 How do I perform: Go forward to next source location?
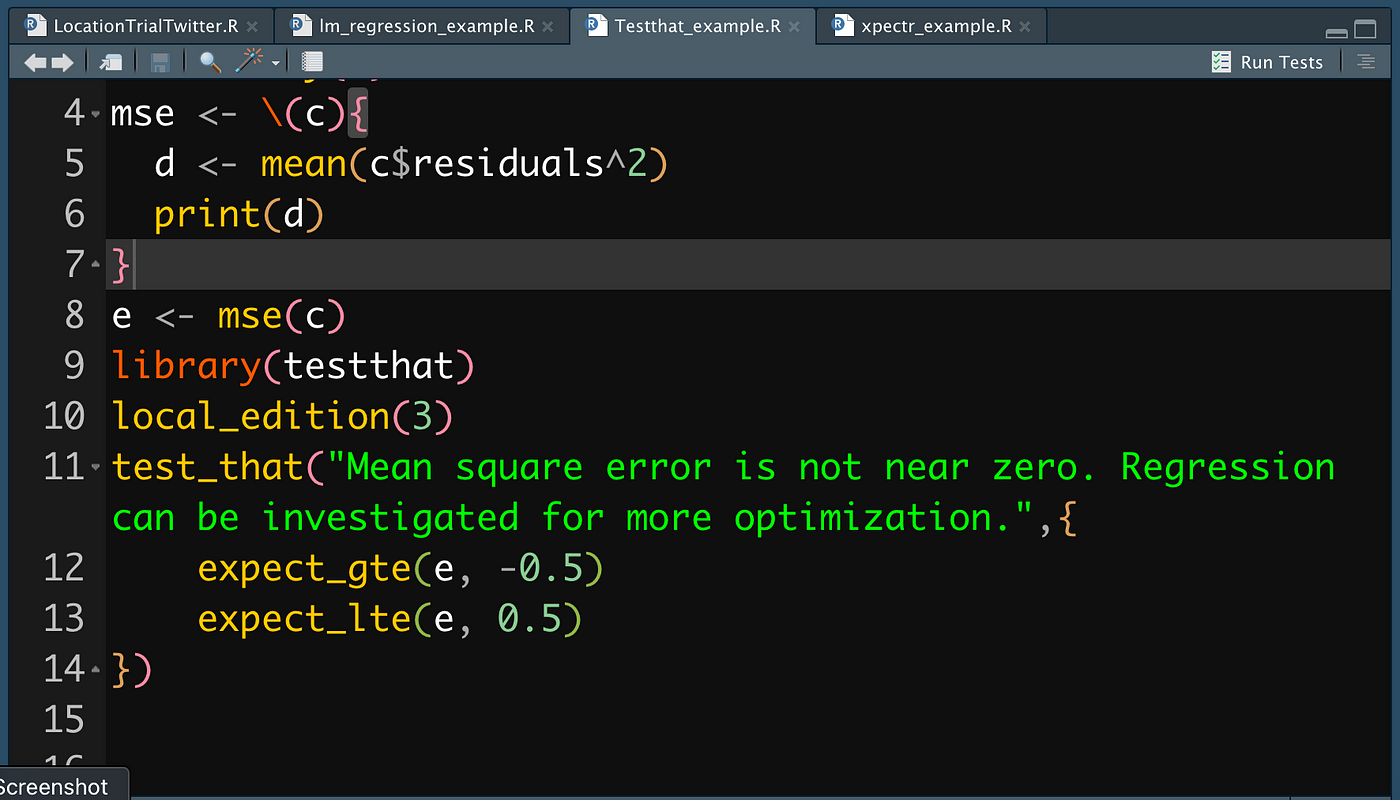pyautogui.click(x=62, y=62)
